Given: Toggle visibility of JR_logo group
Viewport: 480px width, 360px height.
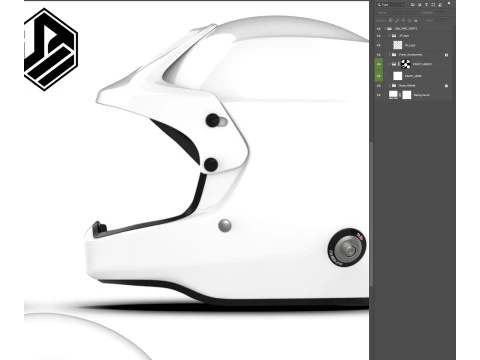Looking at the screenshot, I should 379,36.
